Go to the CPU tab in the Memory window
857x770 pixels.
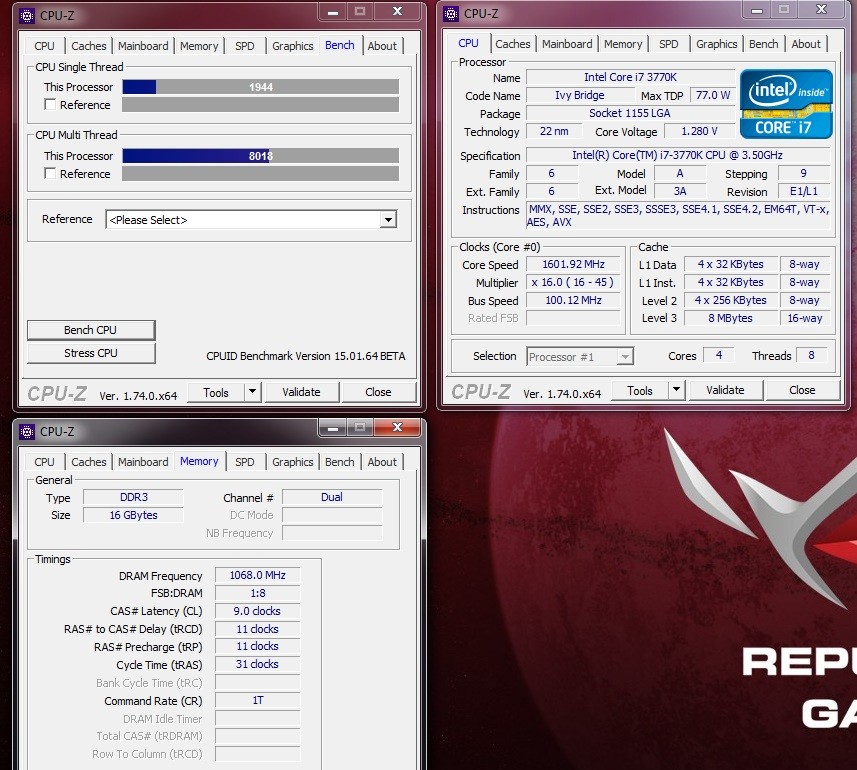(44, 462)
